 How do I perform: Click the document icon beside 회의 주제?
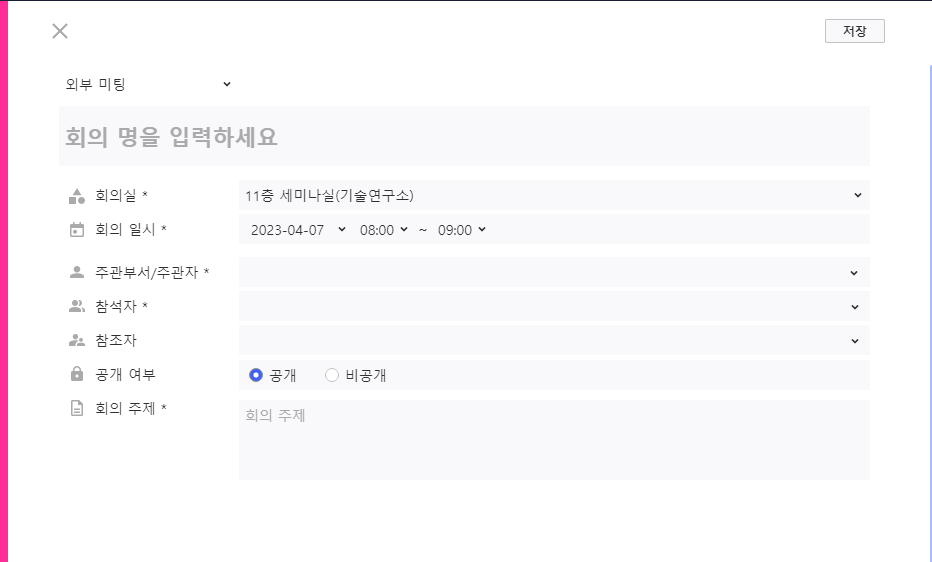pos(77,408)
